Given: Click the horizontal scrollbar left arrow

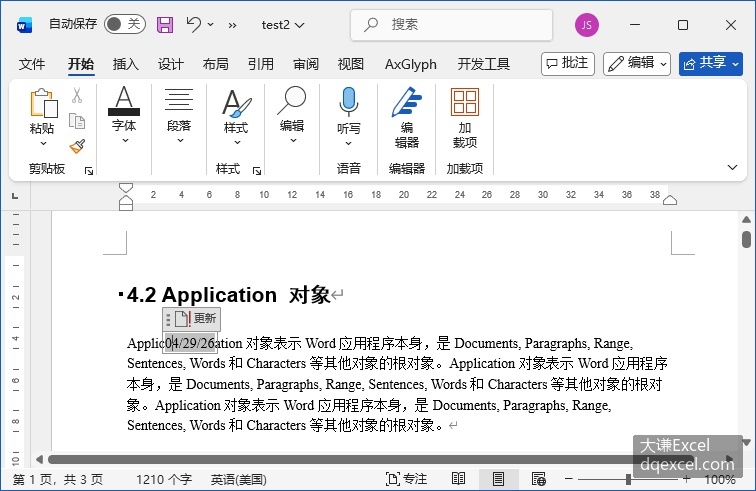Looking at the screenshot, I should click(x=40, y=459).
